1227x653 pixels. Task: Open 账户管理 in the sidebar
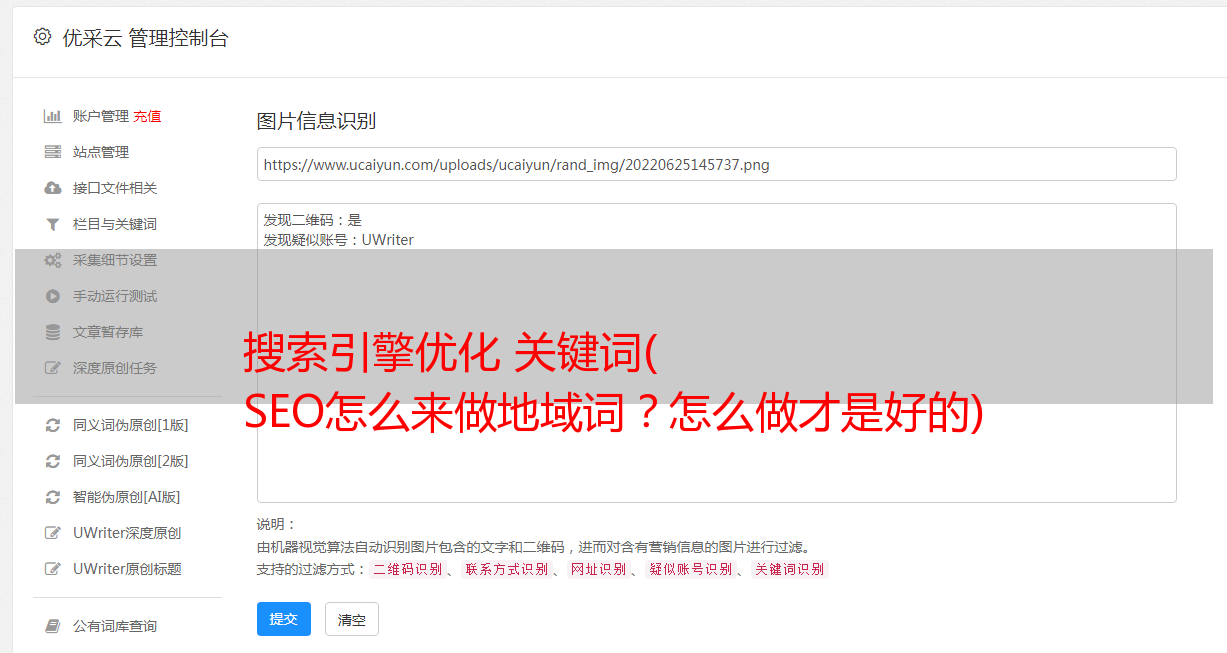101,116
